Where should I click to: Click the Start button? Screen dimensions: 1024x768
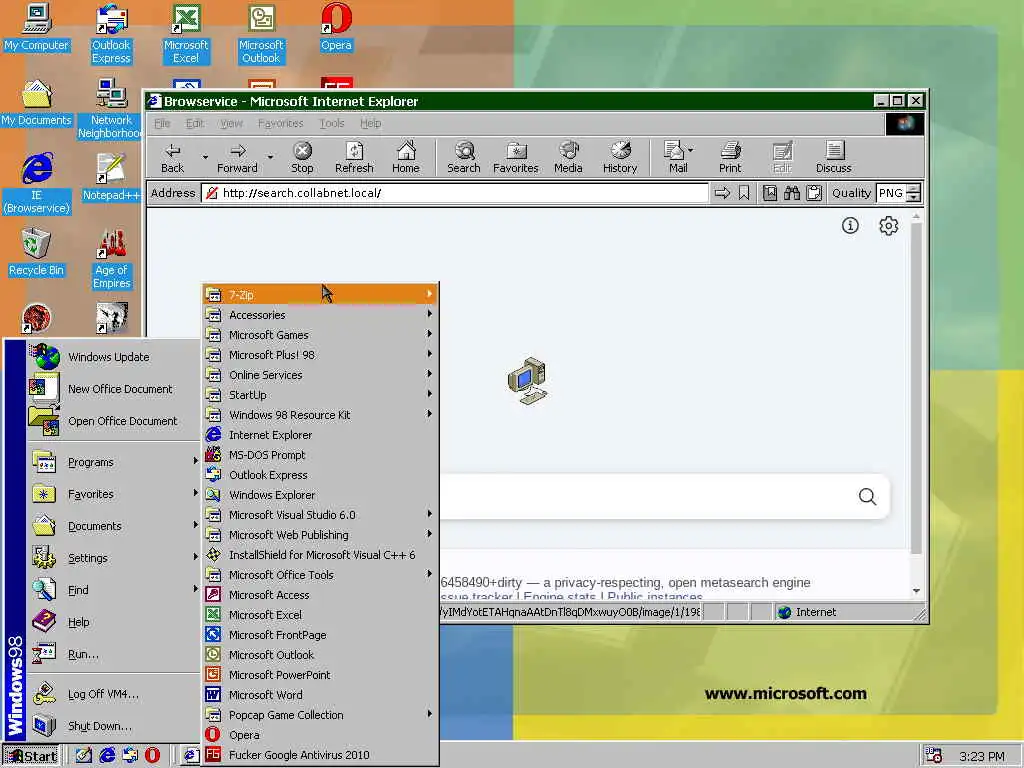click(31, 756)
